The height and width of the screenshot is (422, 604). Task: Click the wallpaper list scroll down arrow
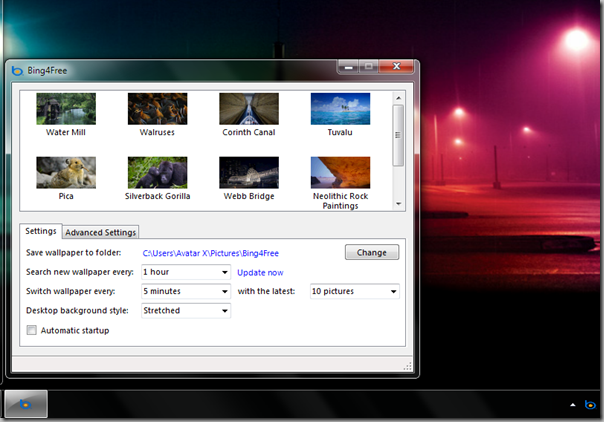coord(398,204)
